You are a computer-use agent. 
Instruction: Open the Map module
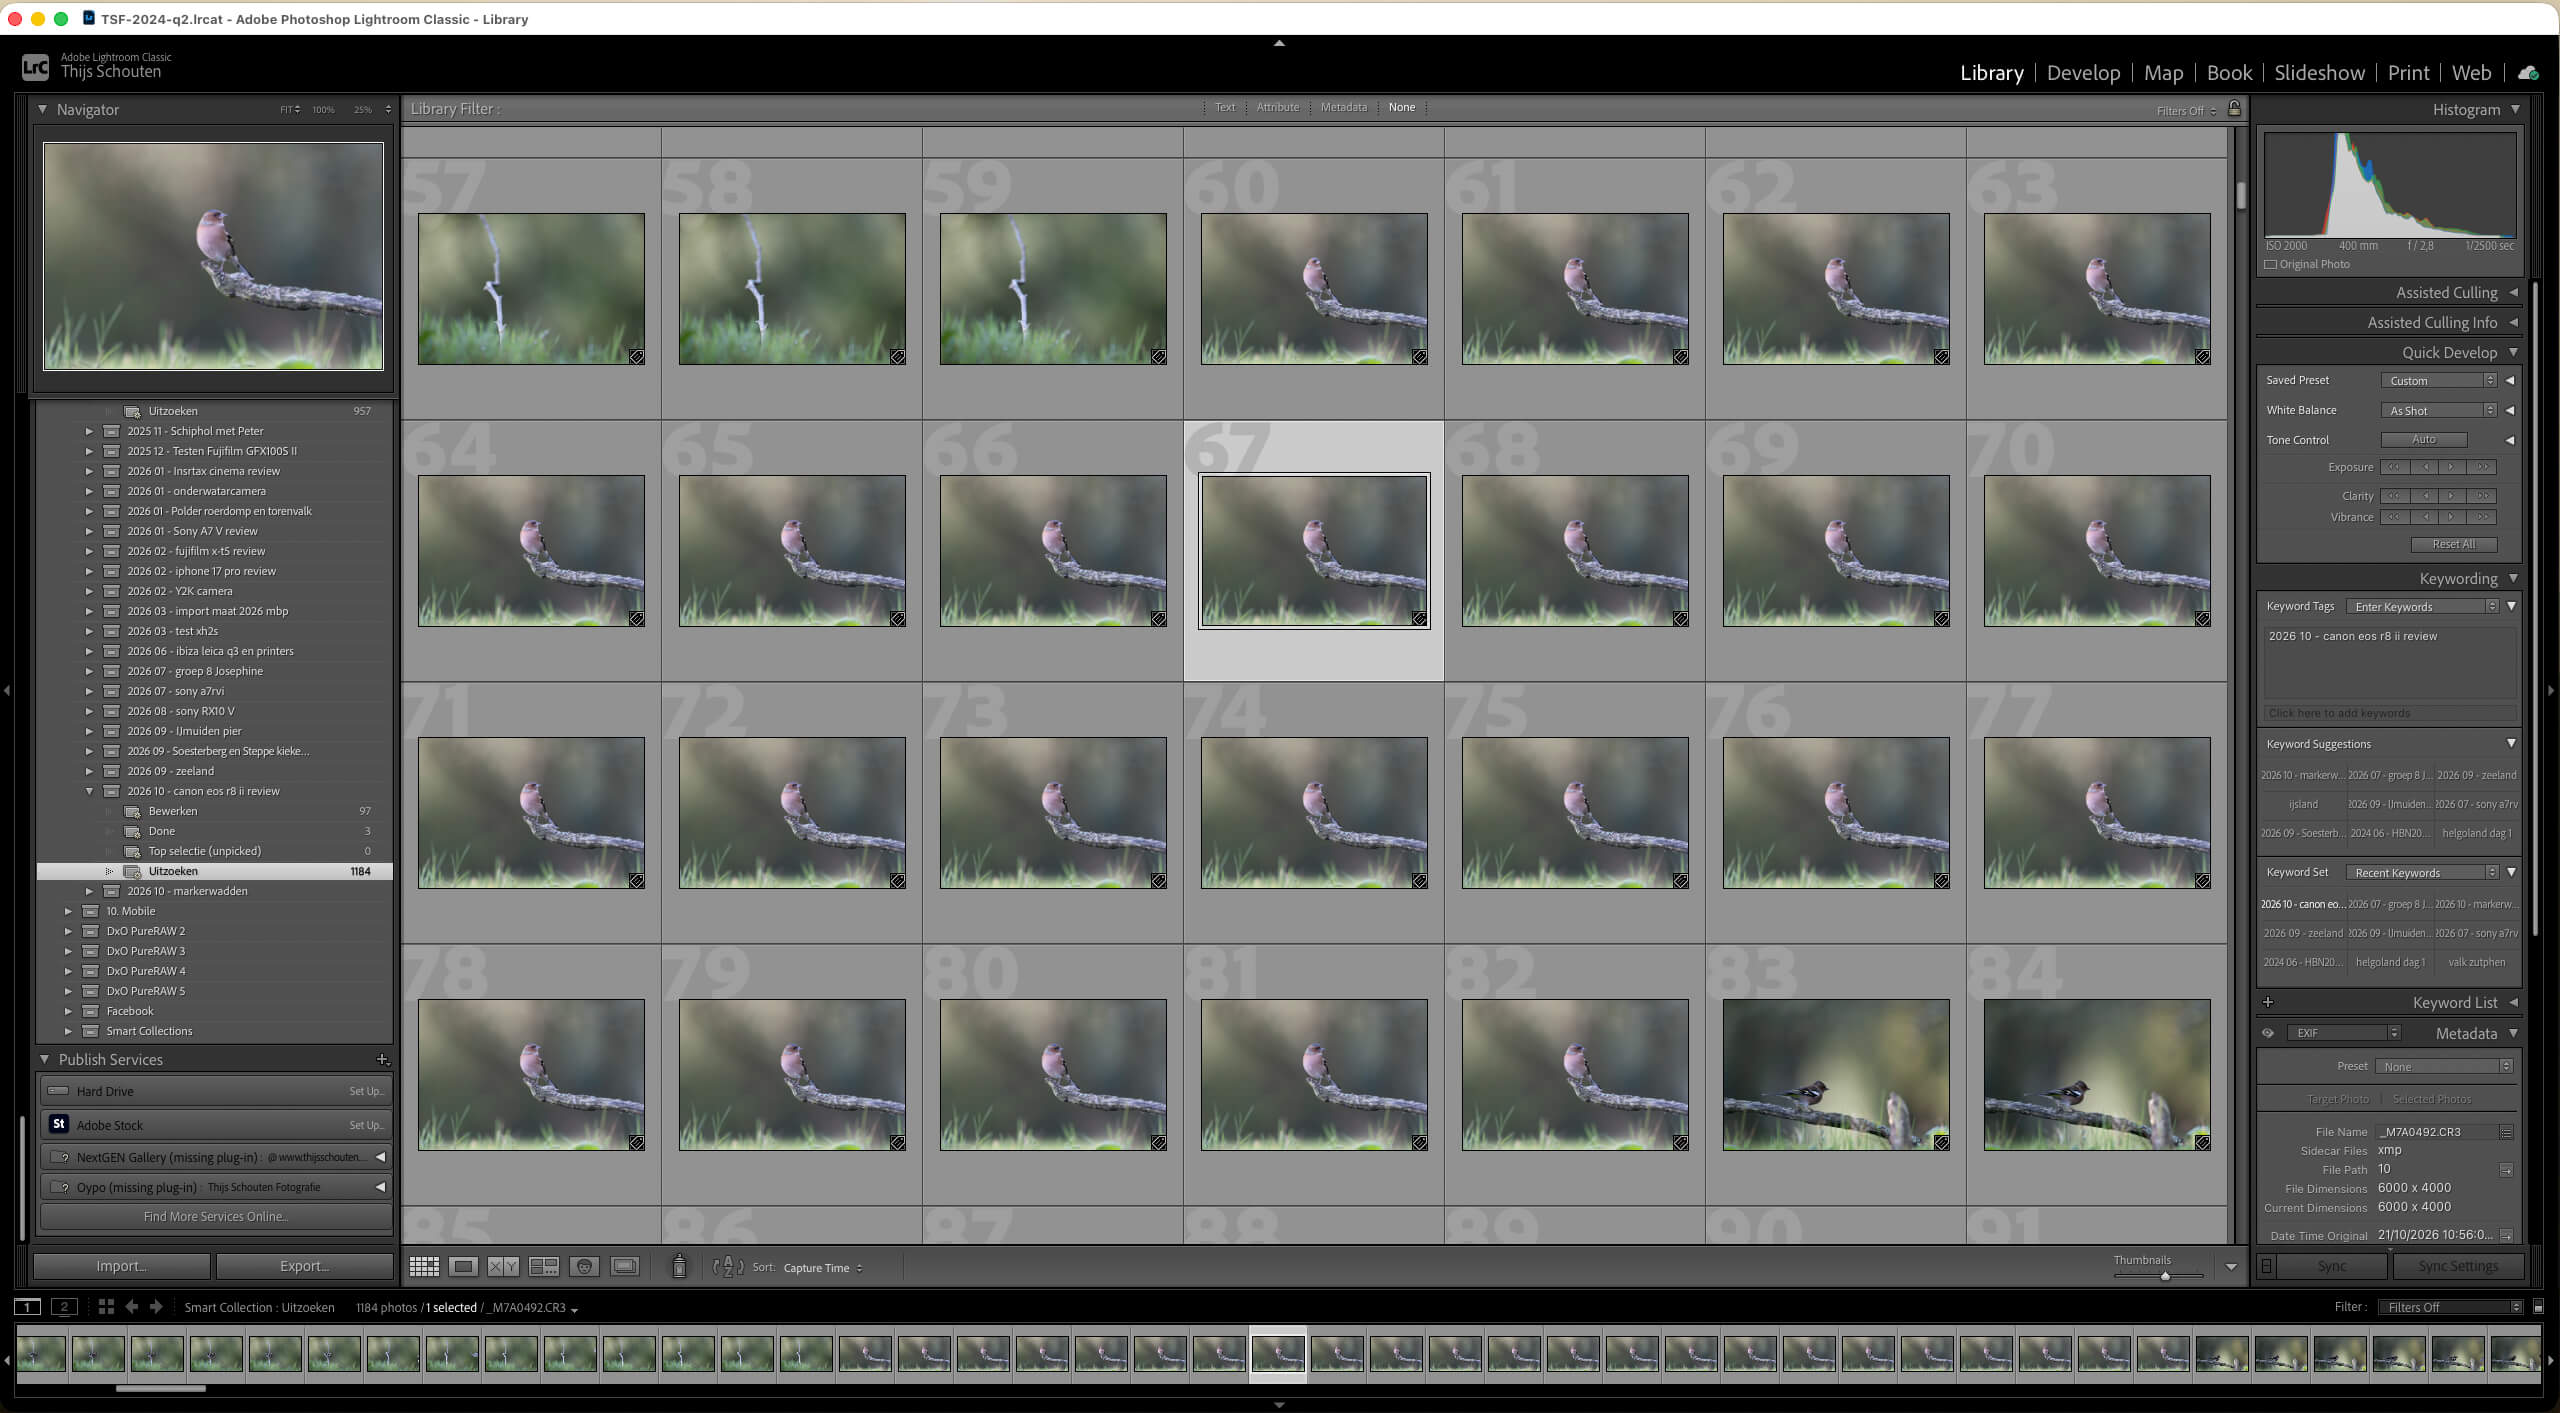coord(2163,73)
